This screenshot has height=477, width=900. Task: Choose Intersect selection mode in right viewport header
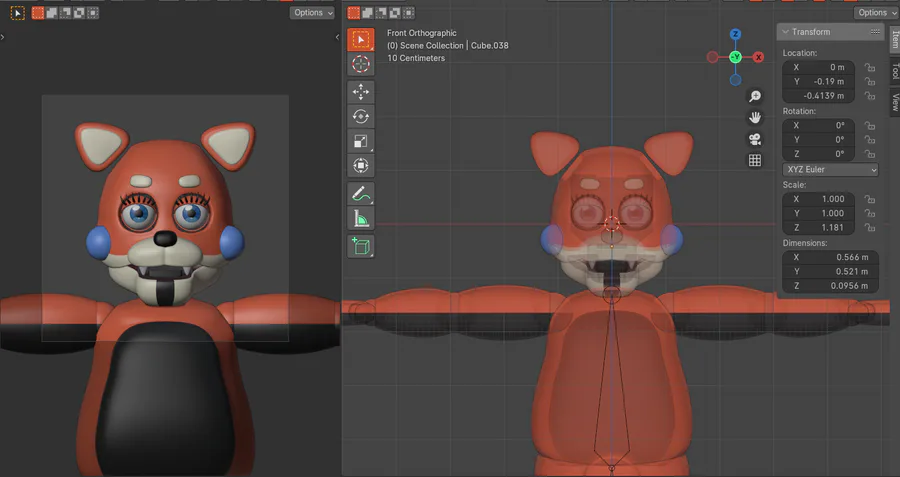(x=409, y=13)
